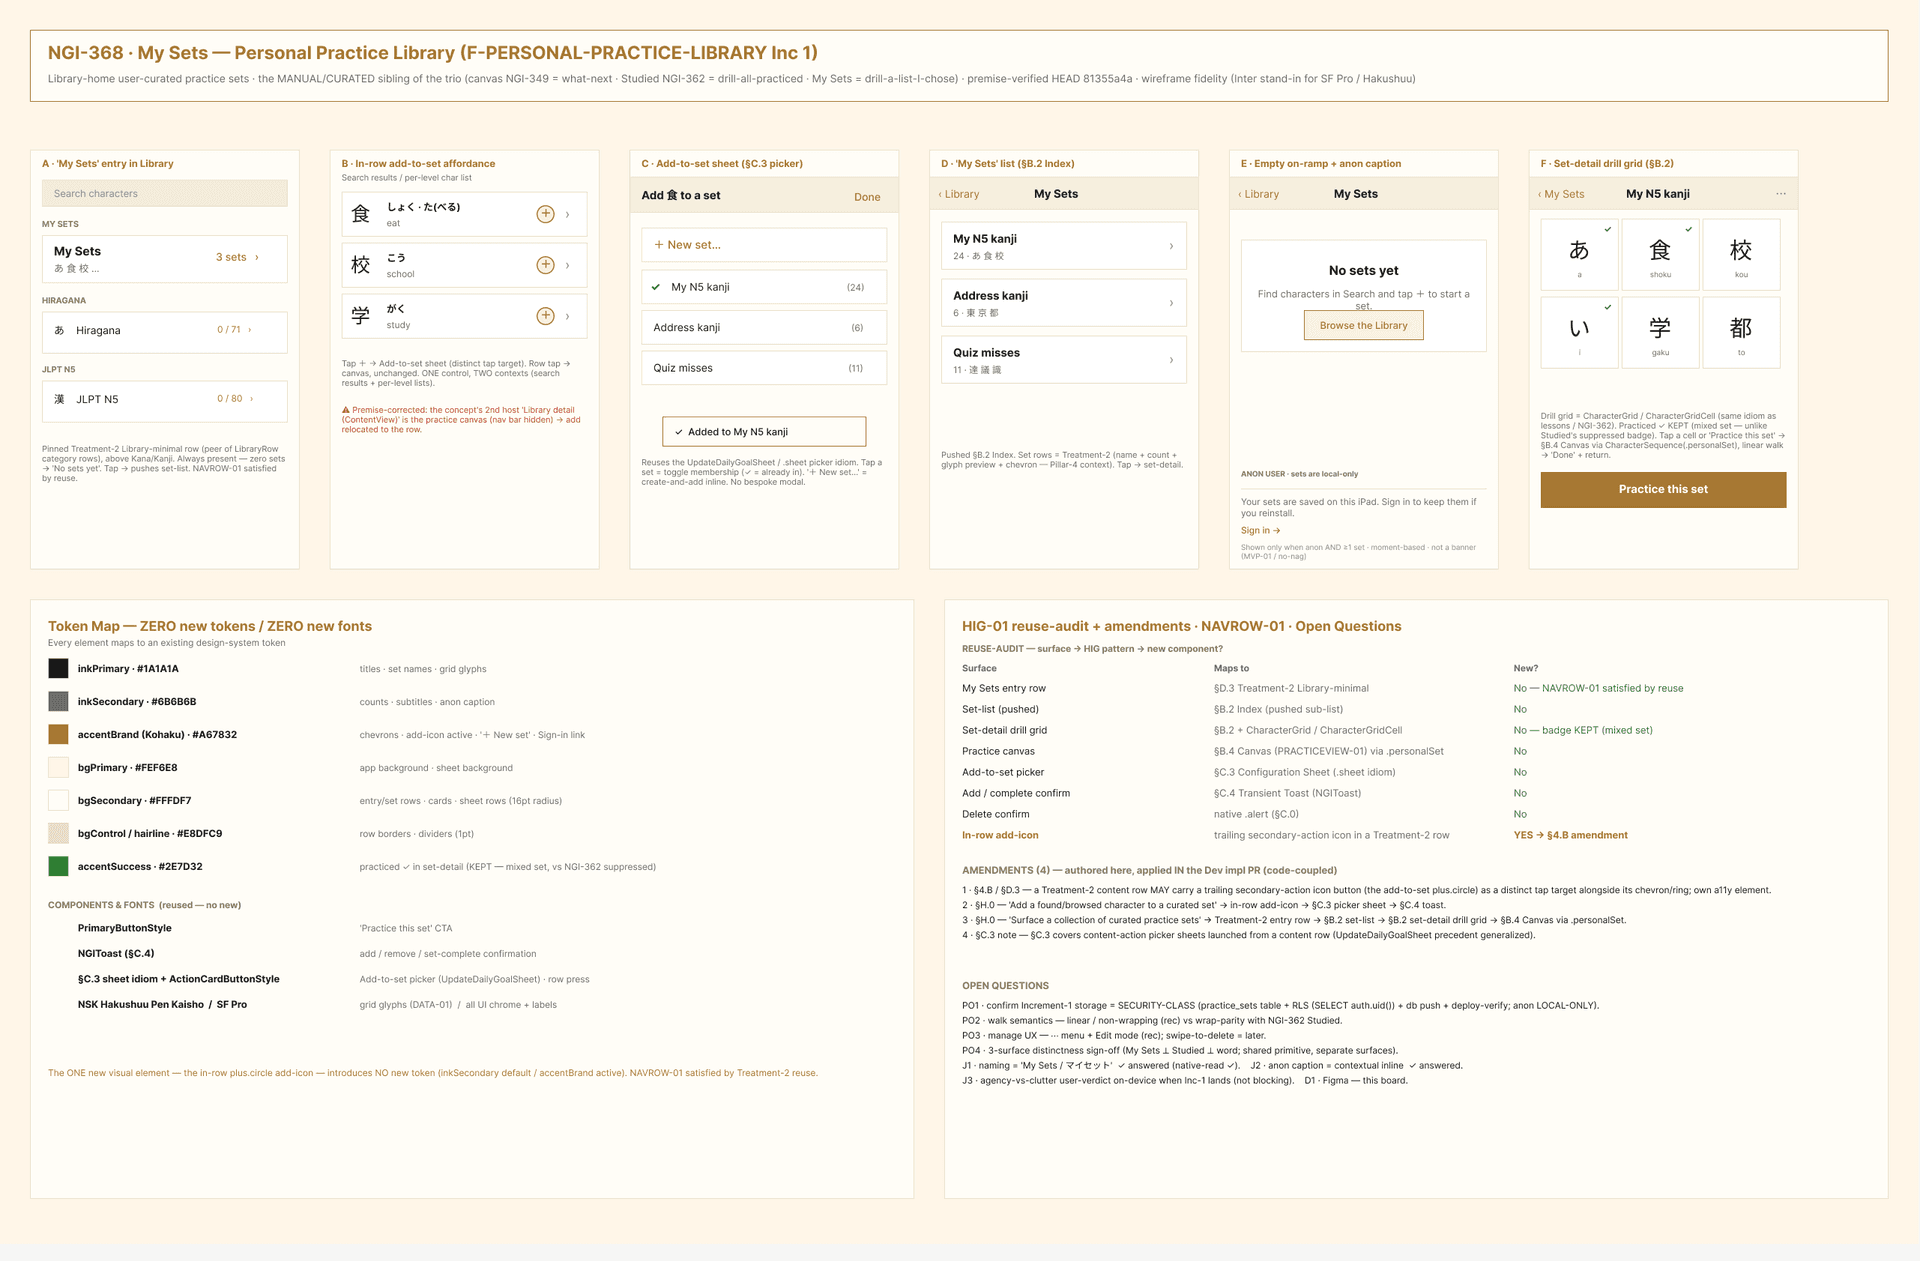The width and height of the screenshot is (1920, 1261).
Task: Go back to Library from panel E empty on-ramp
Action: pos(1259,194)
